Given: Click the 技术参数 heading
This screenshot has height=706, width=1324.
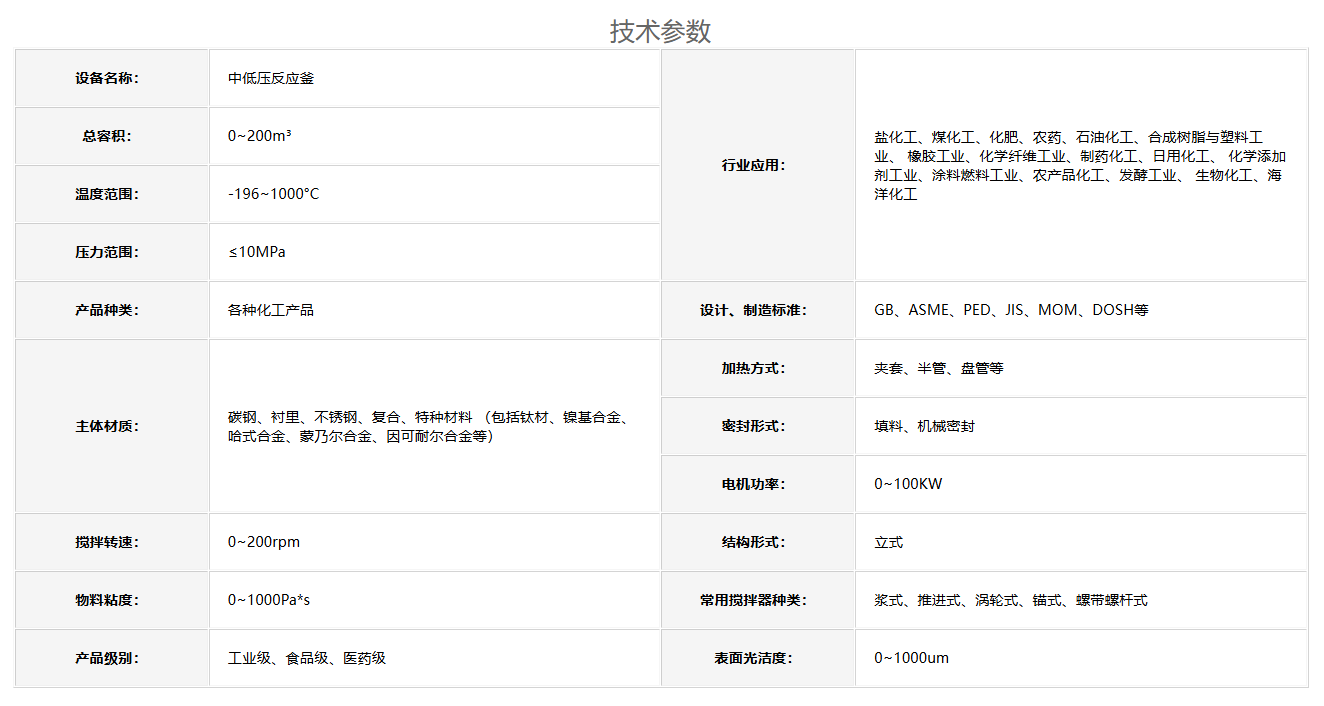Looking at the screenshot, I should [x=660, y=31].
